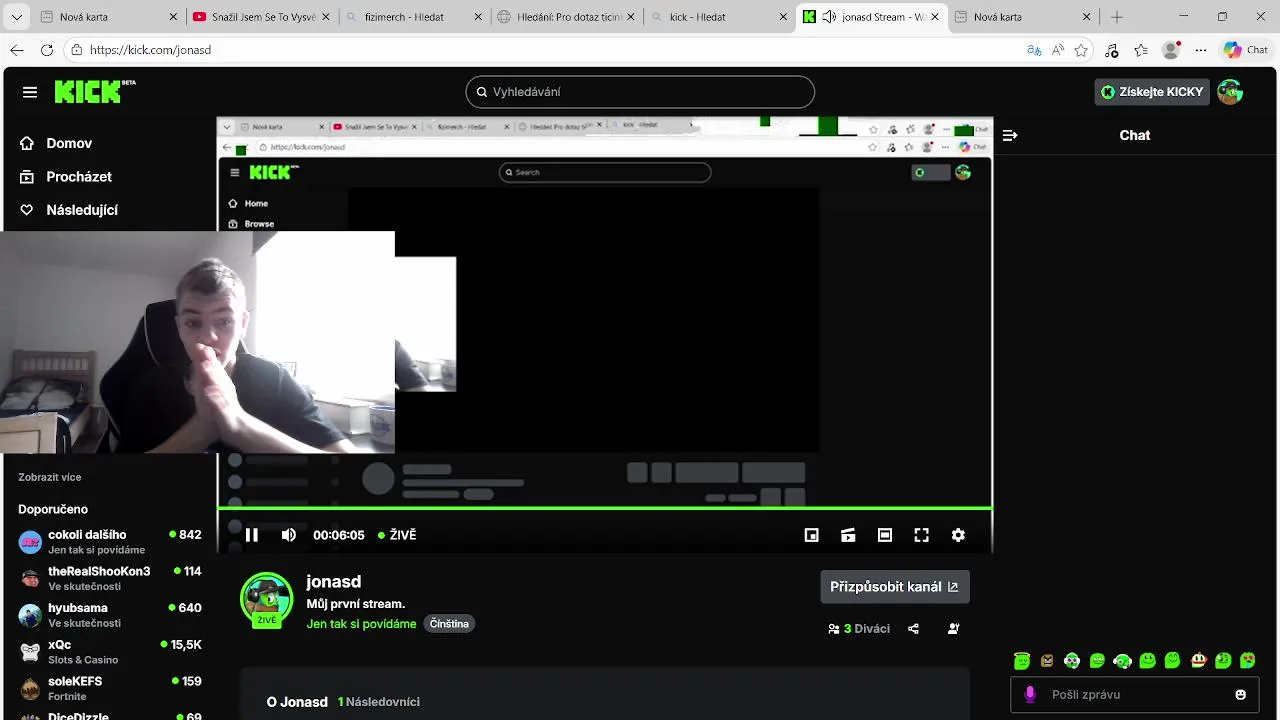The image size is (1280, 720).
Task: Mute the stream volume
Action: (x=289, y=535)
